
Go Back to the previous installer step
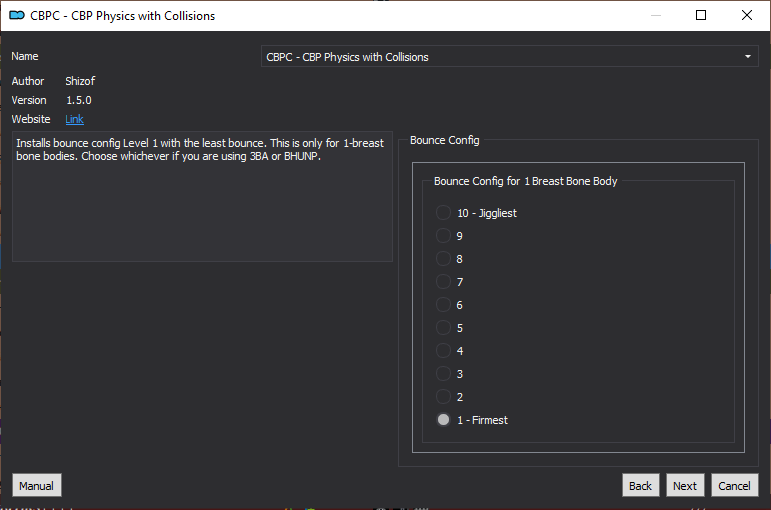640,485
